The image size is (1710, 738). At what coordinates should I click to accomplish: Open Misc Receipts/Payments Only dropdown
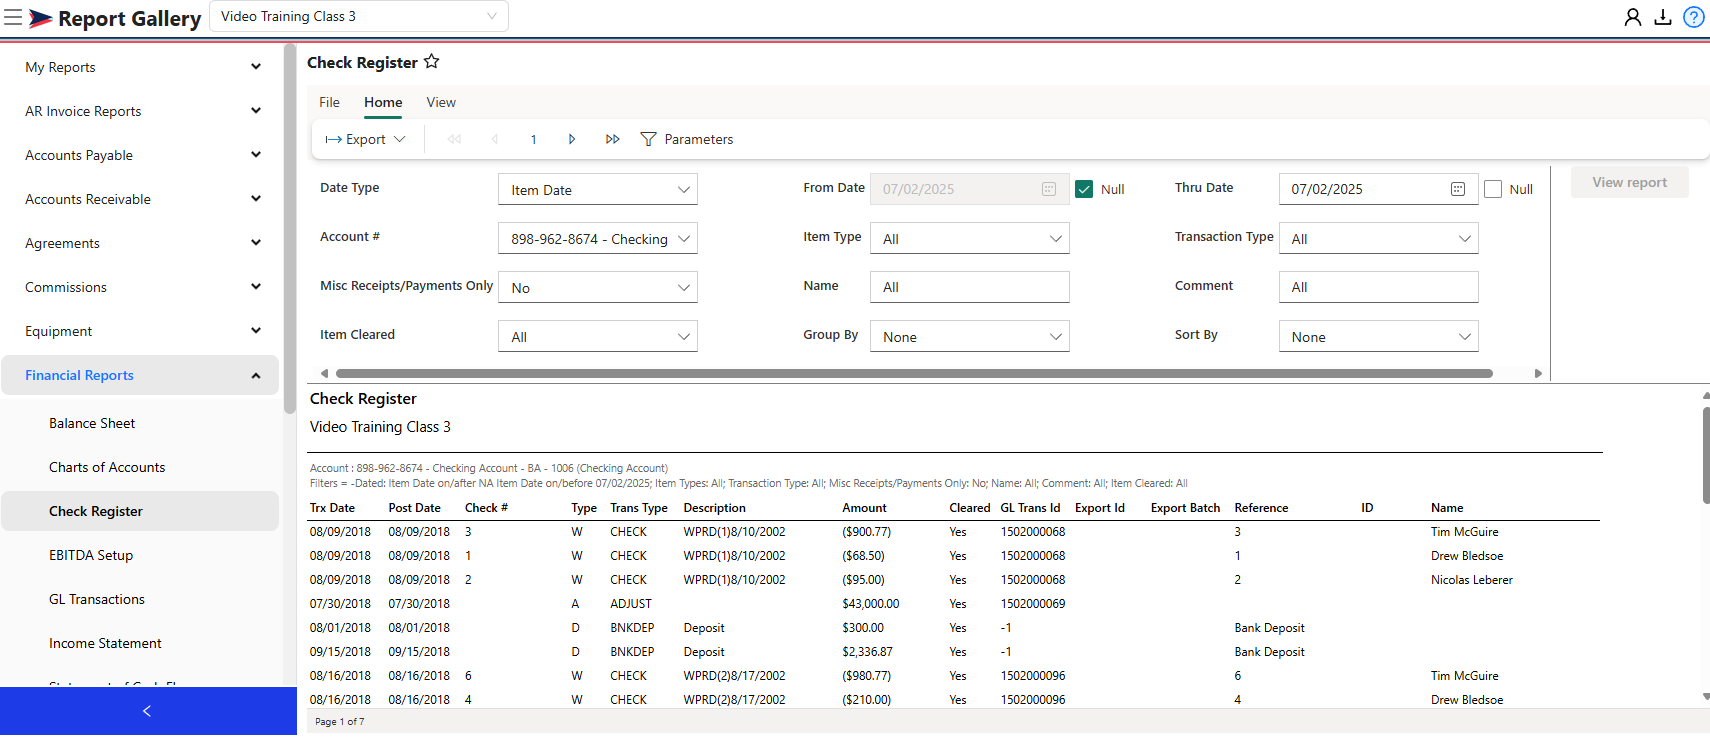tap(598, 287)
